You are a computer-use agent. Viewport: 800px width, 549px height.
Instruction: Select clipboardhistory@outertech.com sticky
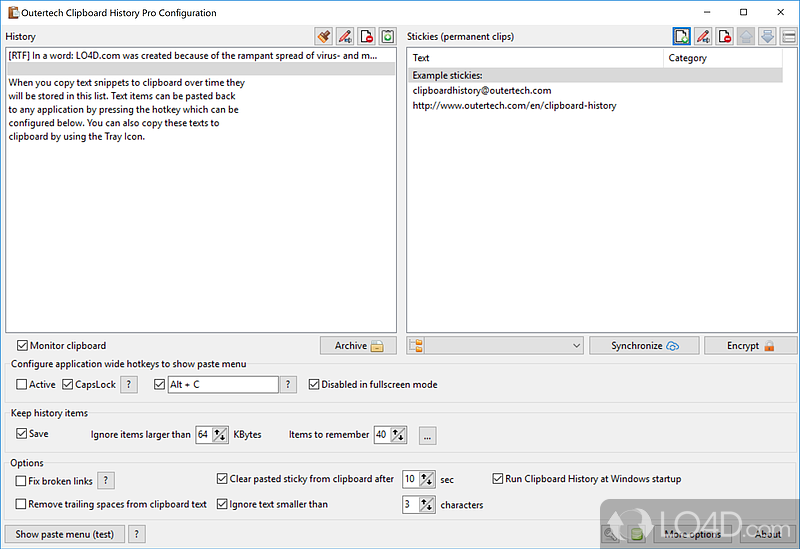tap(595, 90)
